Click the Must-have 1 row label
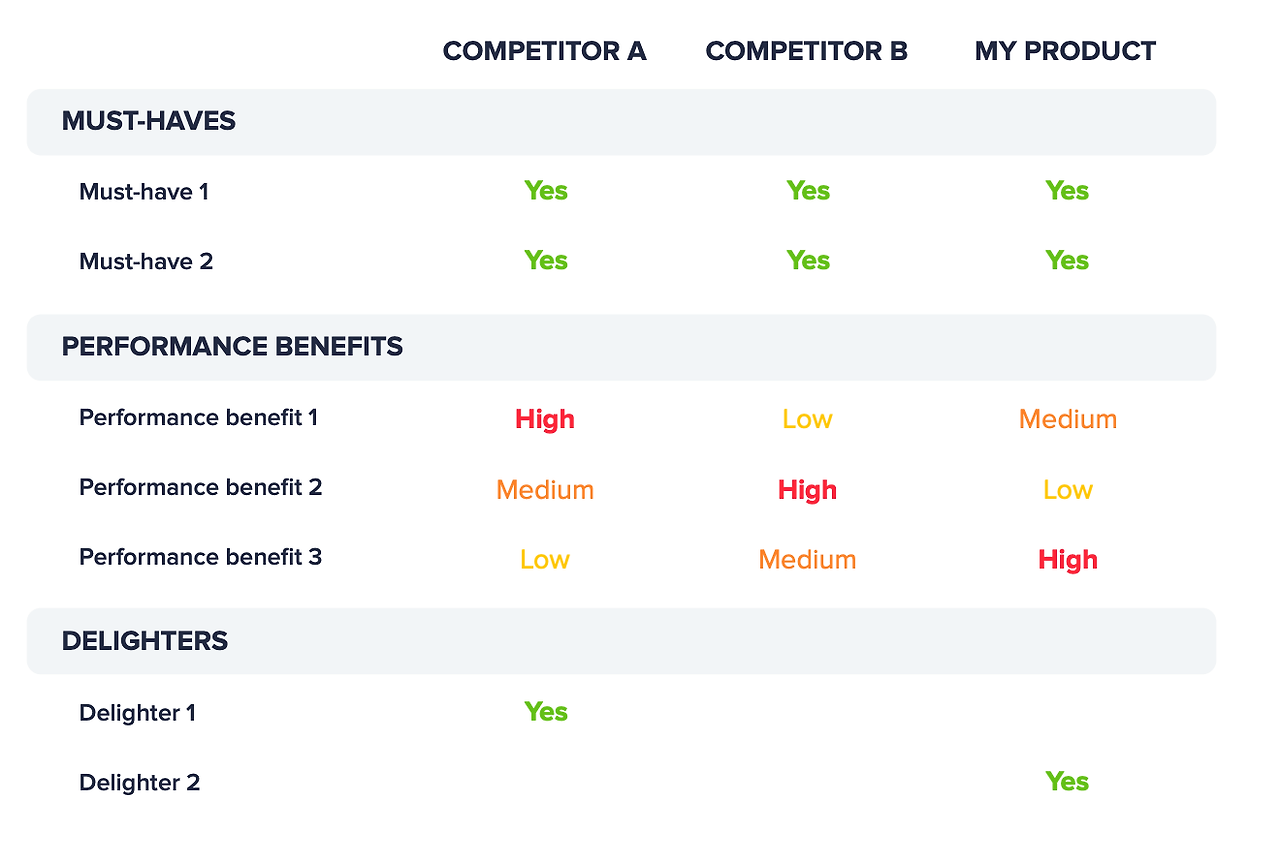1280x864 pixels. (144, 191)
